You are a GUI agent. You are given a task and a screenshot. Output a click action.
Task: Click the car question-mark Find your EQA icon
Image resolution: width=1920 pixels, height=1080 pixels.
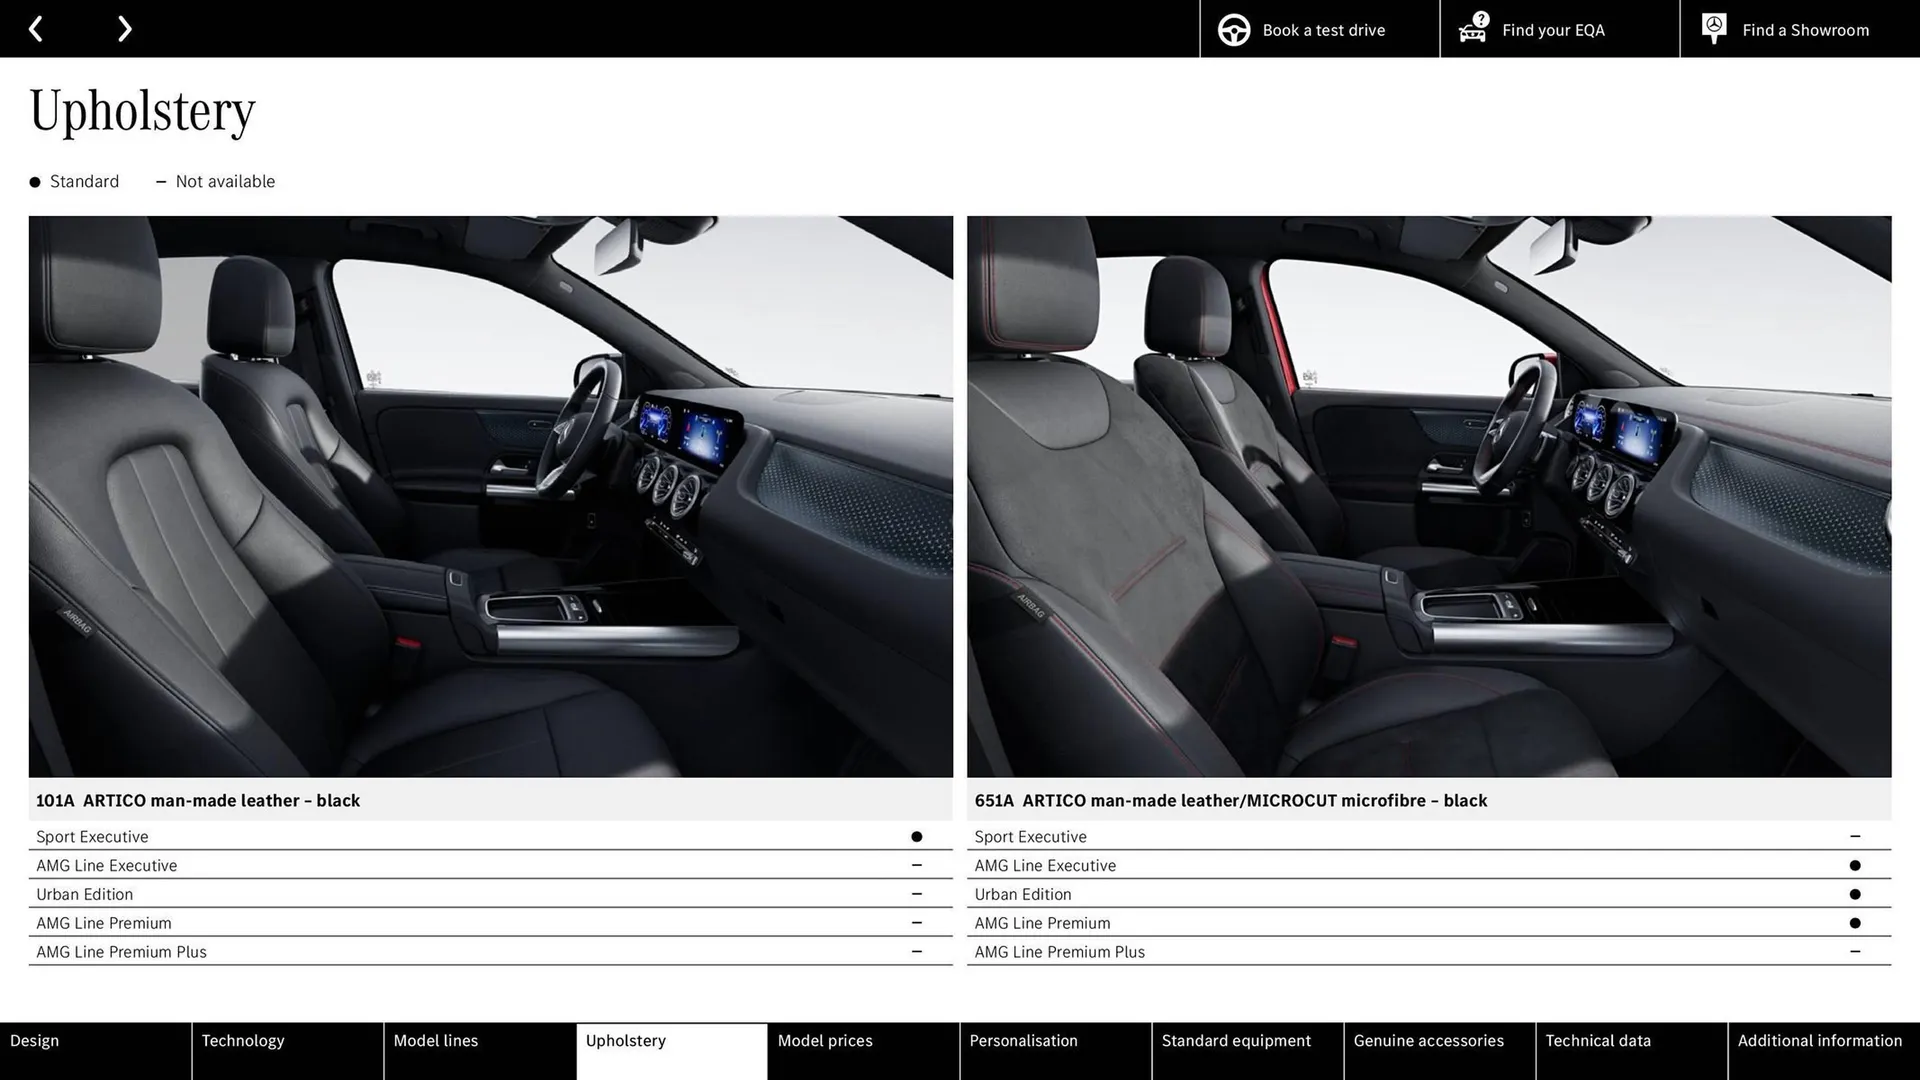tap(1472, 29)
